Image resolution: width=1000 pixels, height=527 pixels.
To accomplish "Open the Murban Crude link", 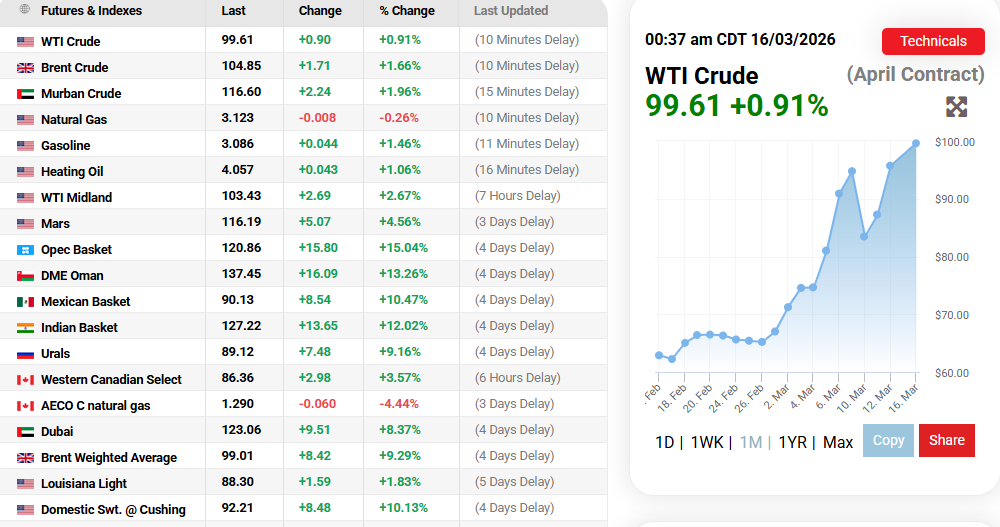I will coord(81,94).
